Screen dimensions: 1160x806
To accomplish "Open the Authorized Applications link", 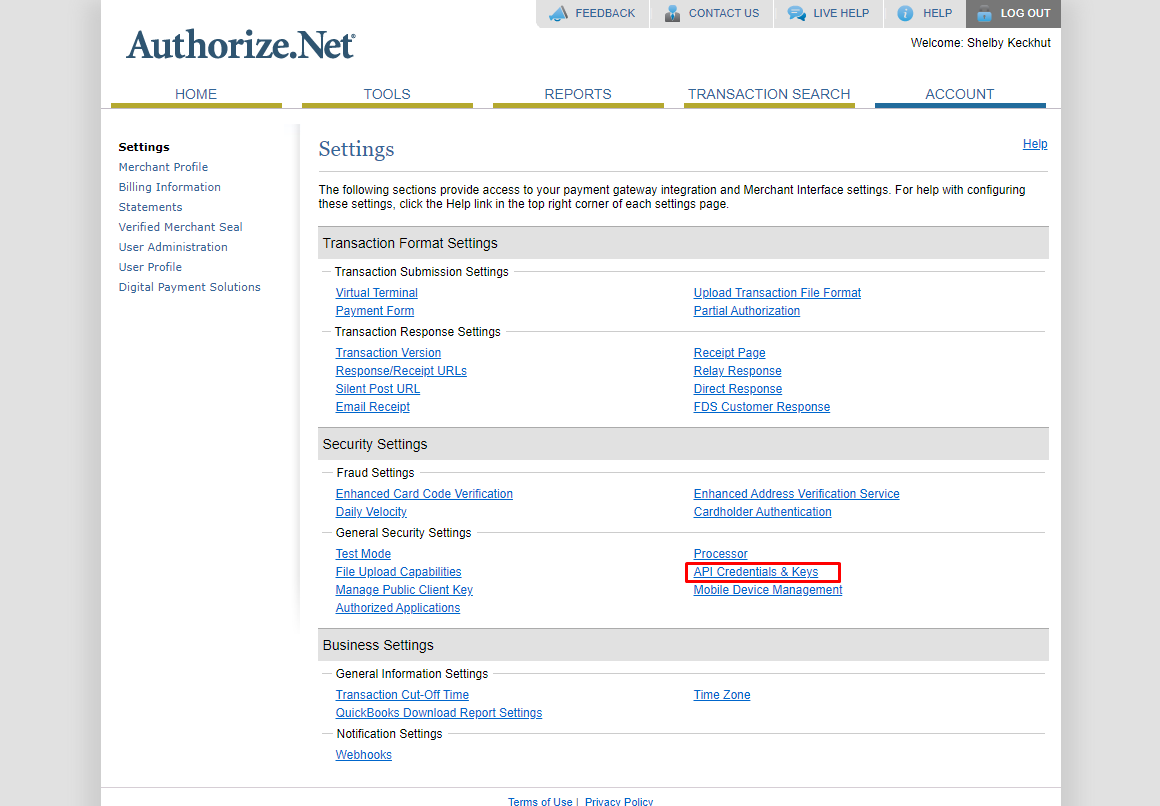I will click(397, 608).
